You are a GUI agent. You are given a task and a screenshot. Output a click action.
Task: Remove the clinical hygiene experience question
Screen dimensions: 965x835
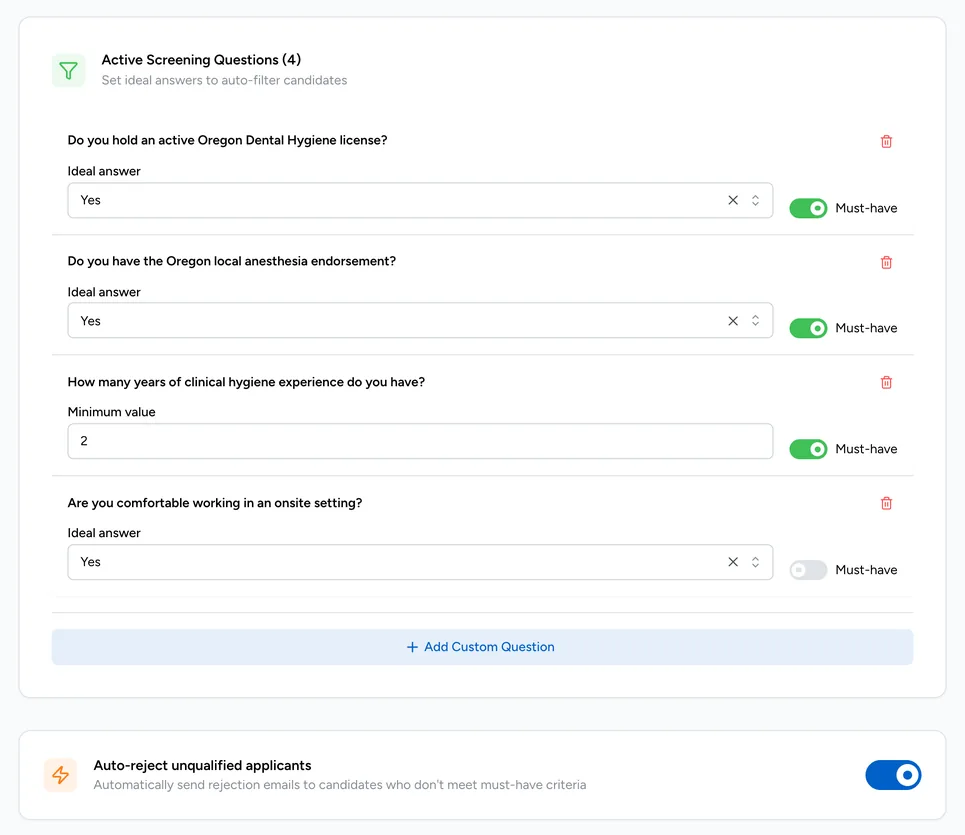(886, 382)
